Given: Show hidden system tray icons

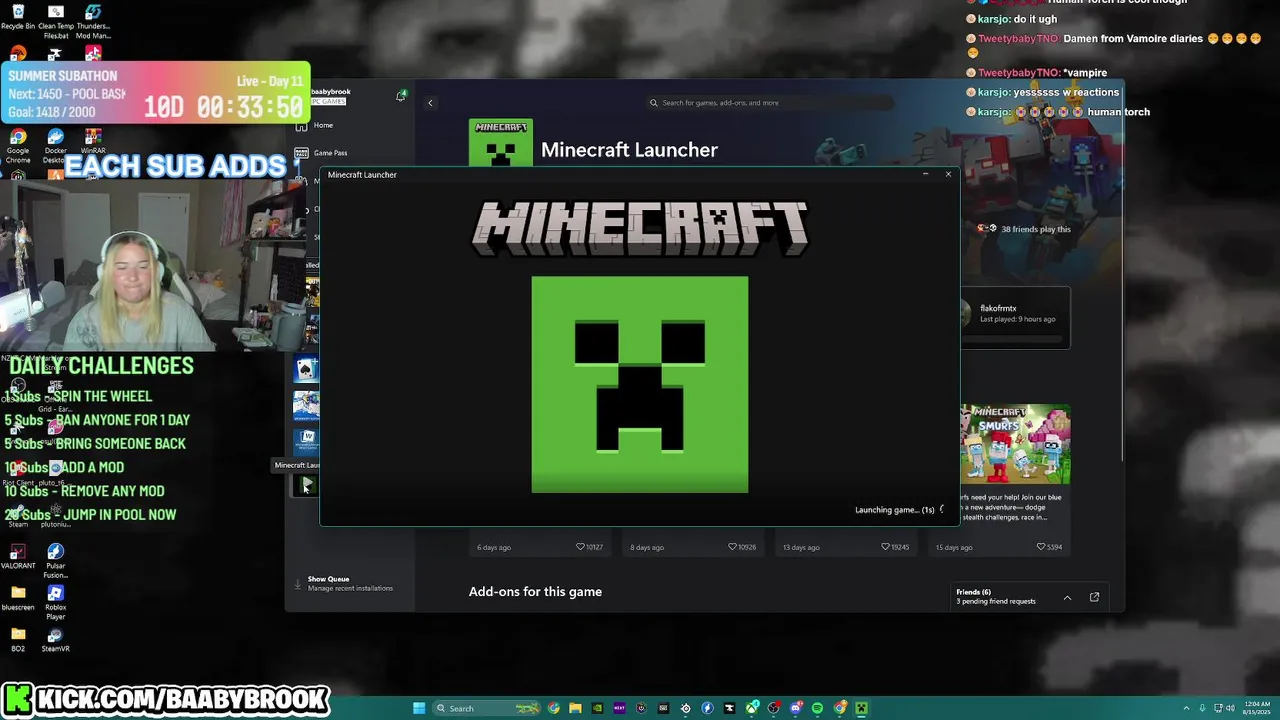Looking at the screenshot, I should (1186, 708).
